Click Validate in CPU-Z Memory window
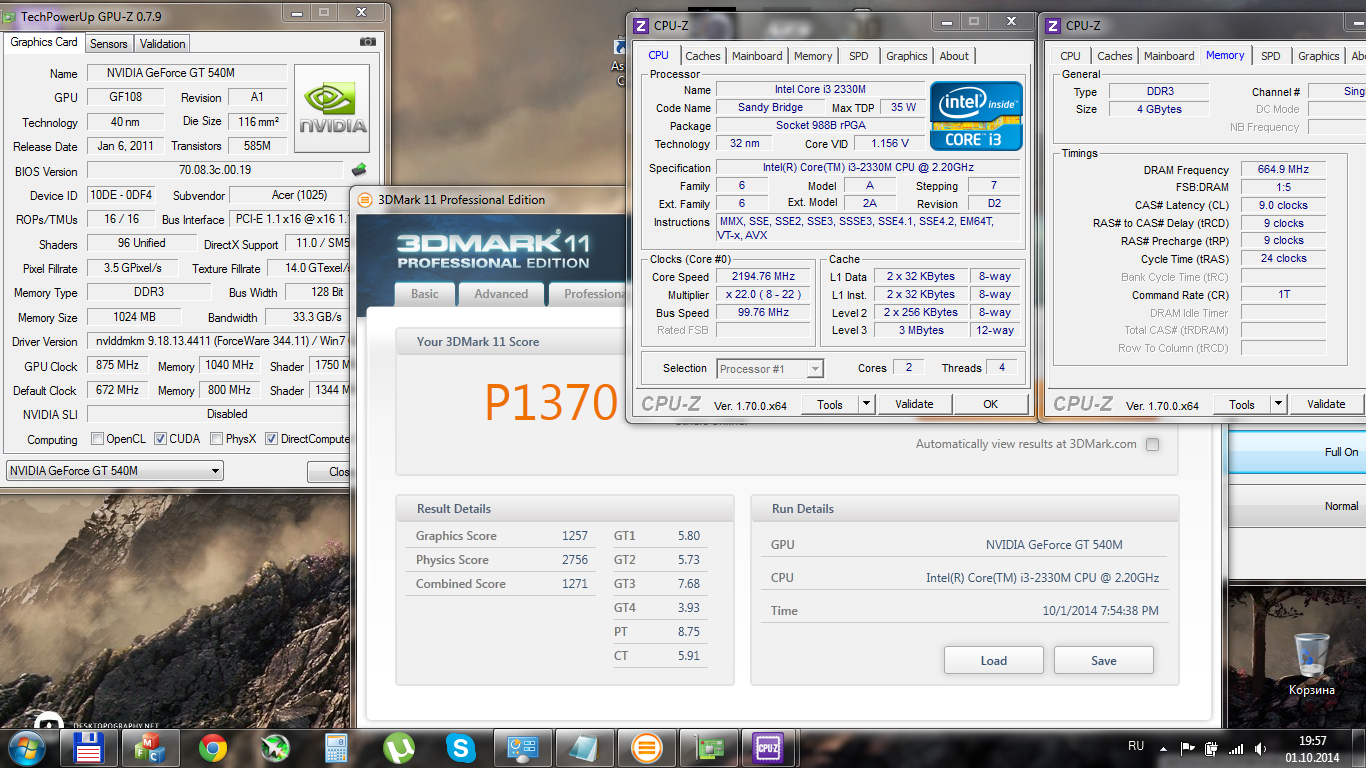 coord(1326,404)
